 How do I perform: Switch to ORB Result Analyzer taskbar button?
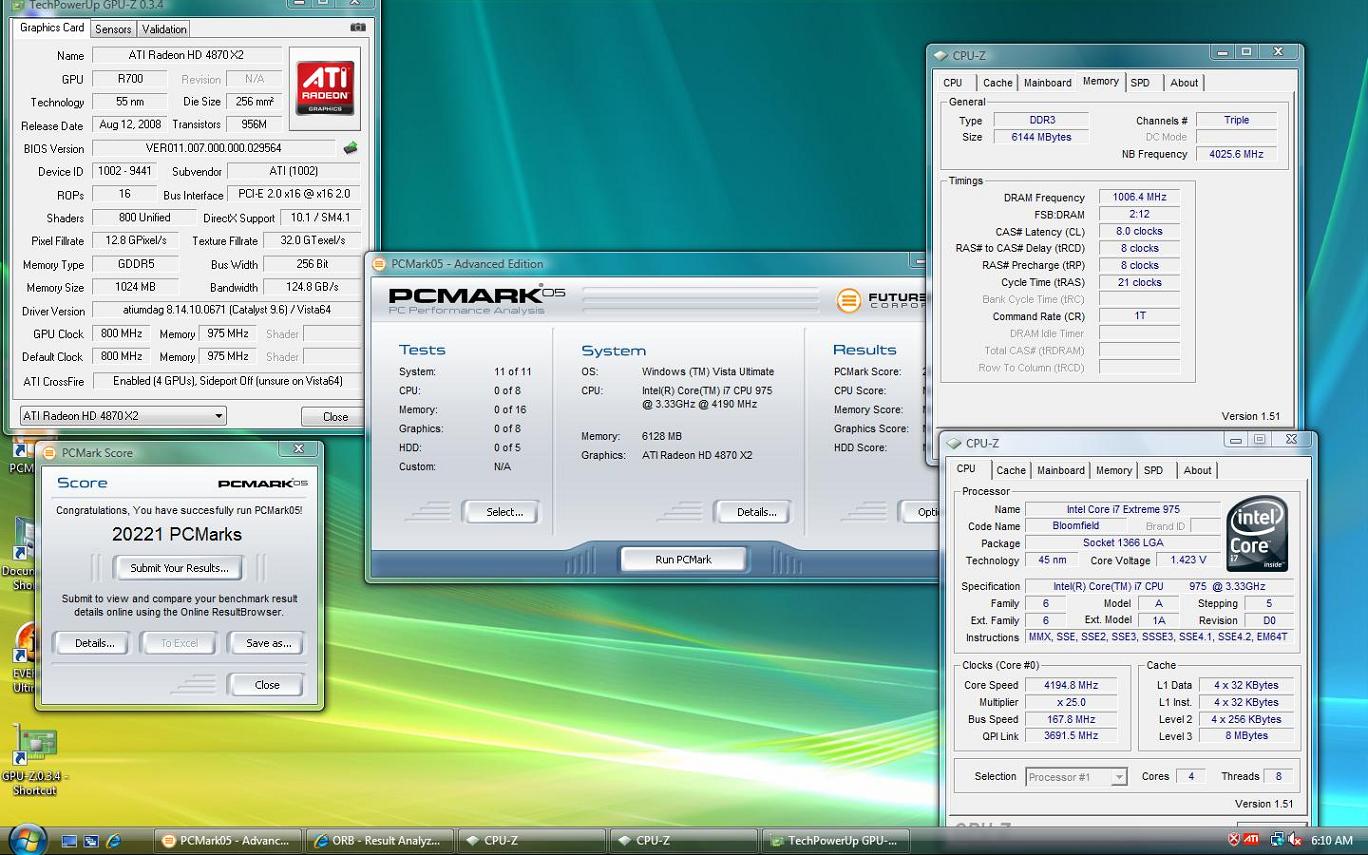pos(378,841)
